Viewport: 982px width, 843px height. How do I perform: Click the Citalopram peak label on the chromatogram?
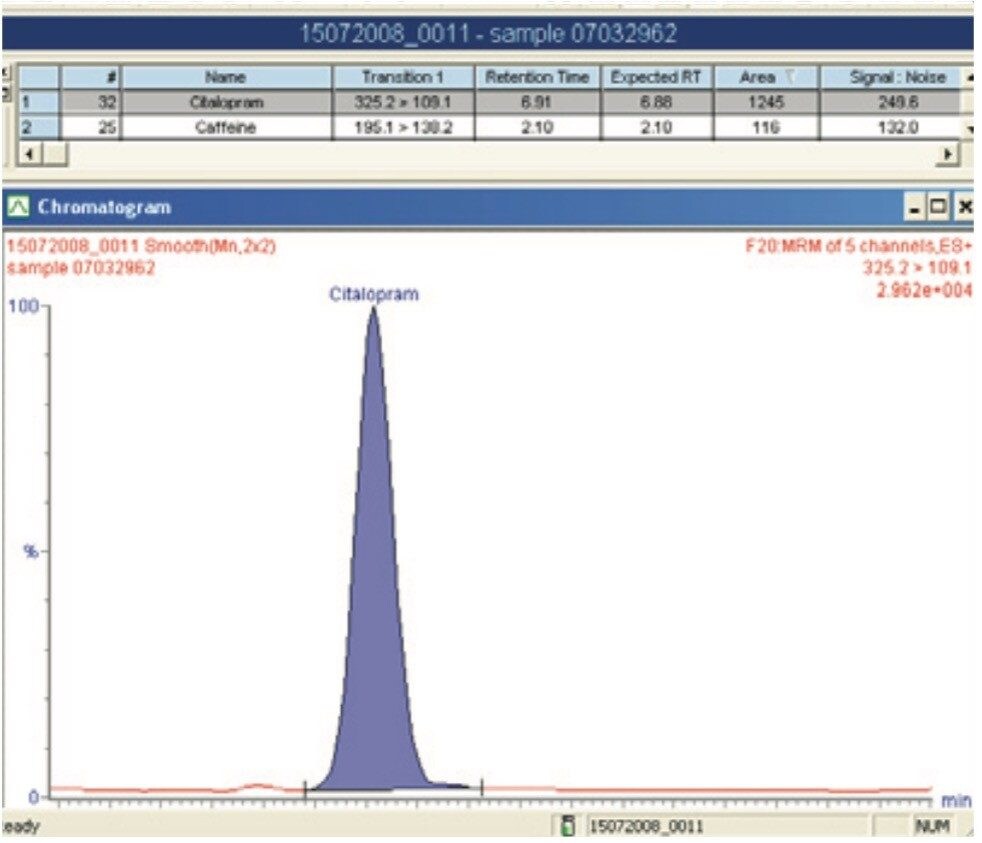pos(374,293)
